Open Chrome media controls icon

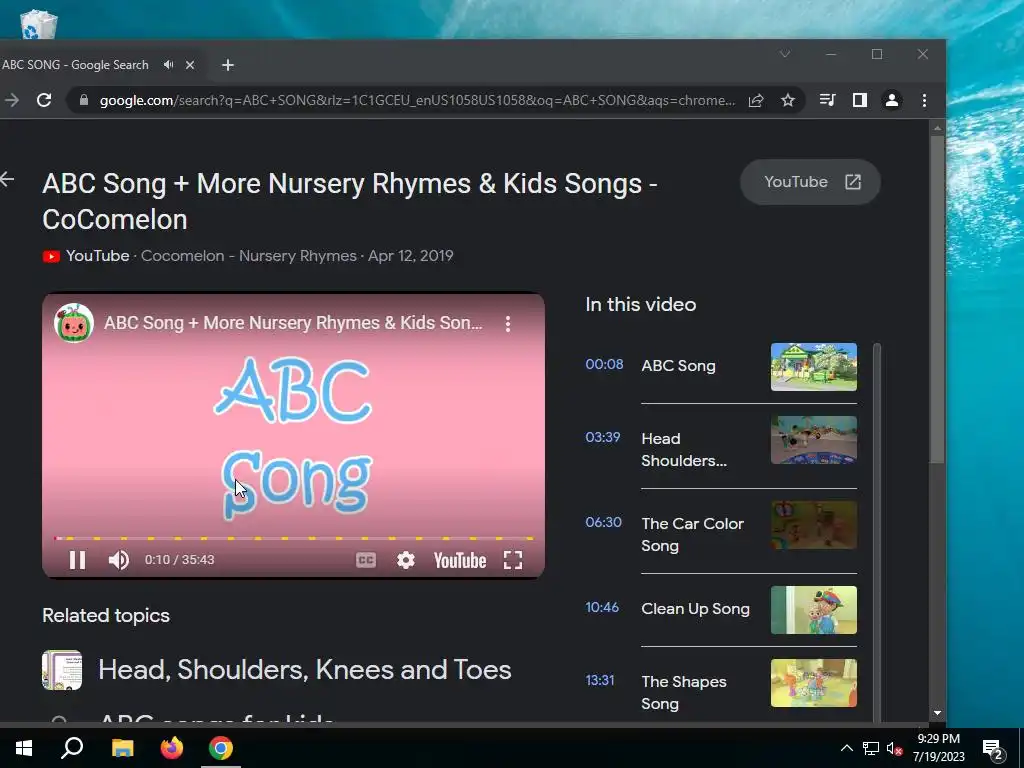(827, 100)
